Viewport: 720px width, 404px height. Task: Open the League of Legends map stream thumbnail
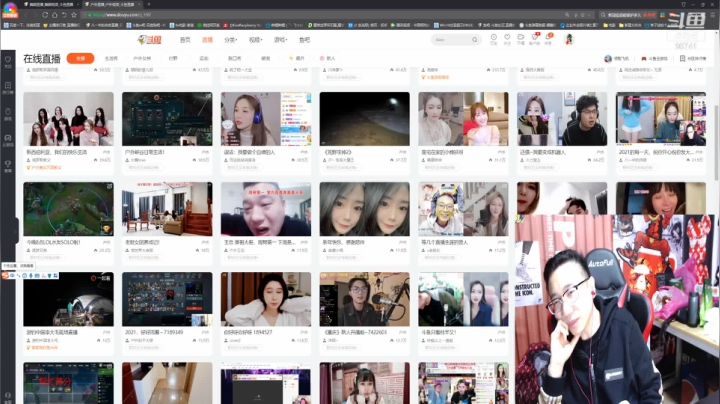click(x=68, y=209)
